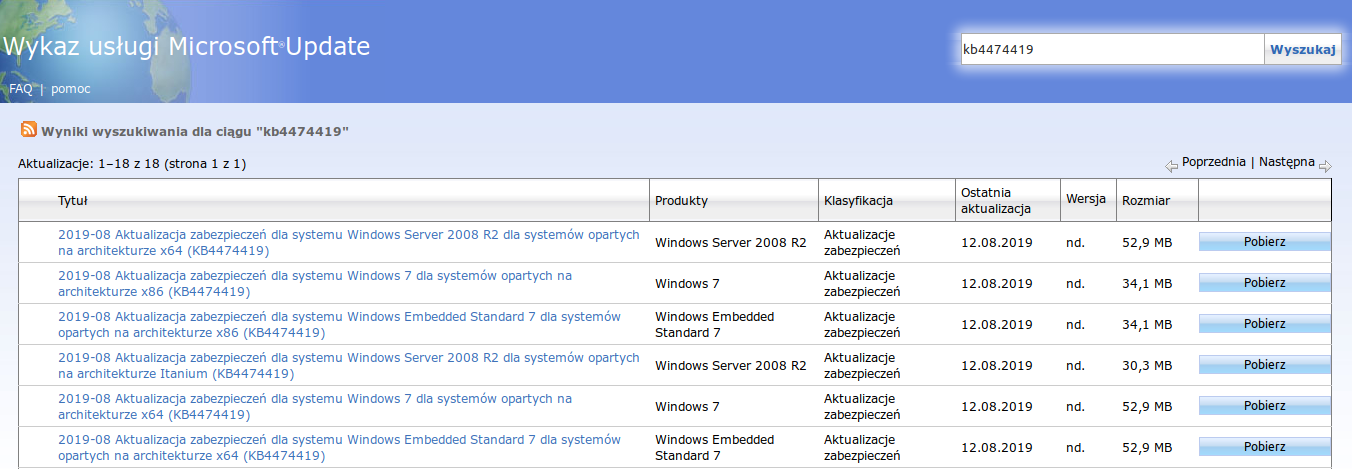Click Aktualizacje zabezpieczeń cell in Windows 7 x86 row
Screen dimensions: 1352x469
point(862,283)
